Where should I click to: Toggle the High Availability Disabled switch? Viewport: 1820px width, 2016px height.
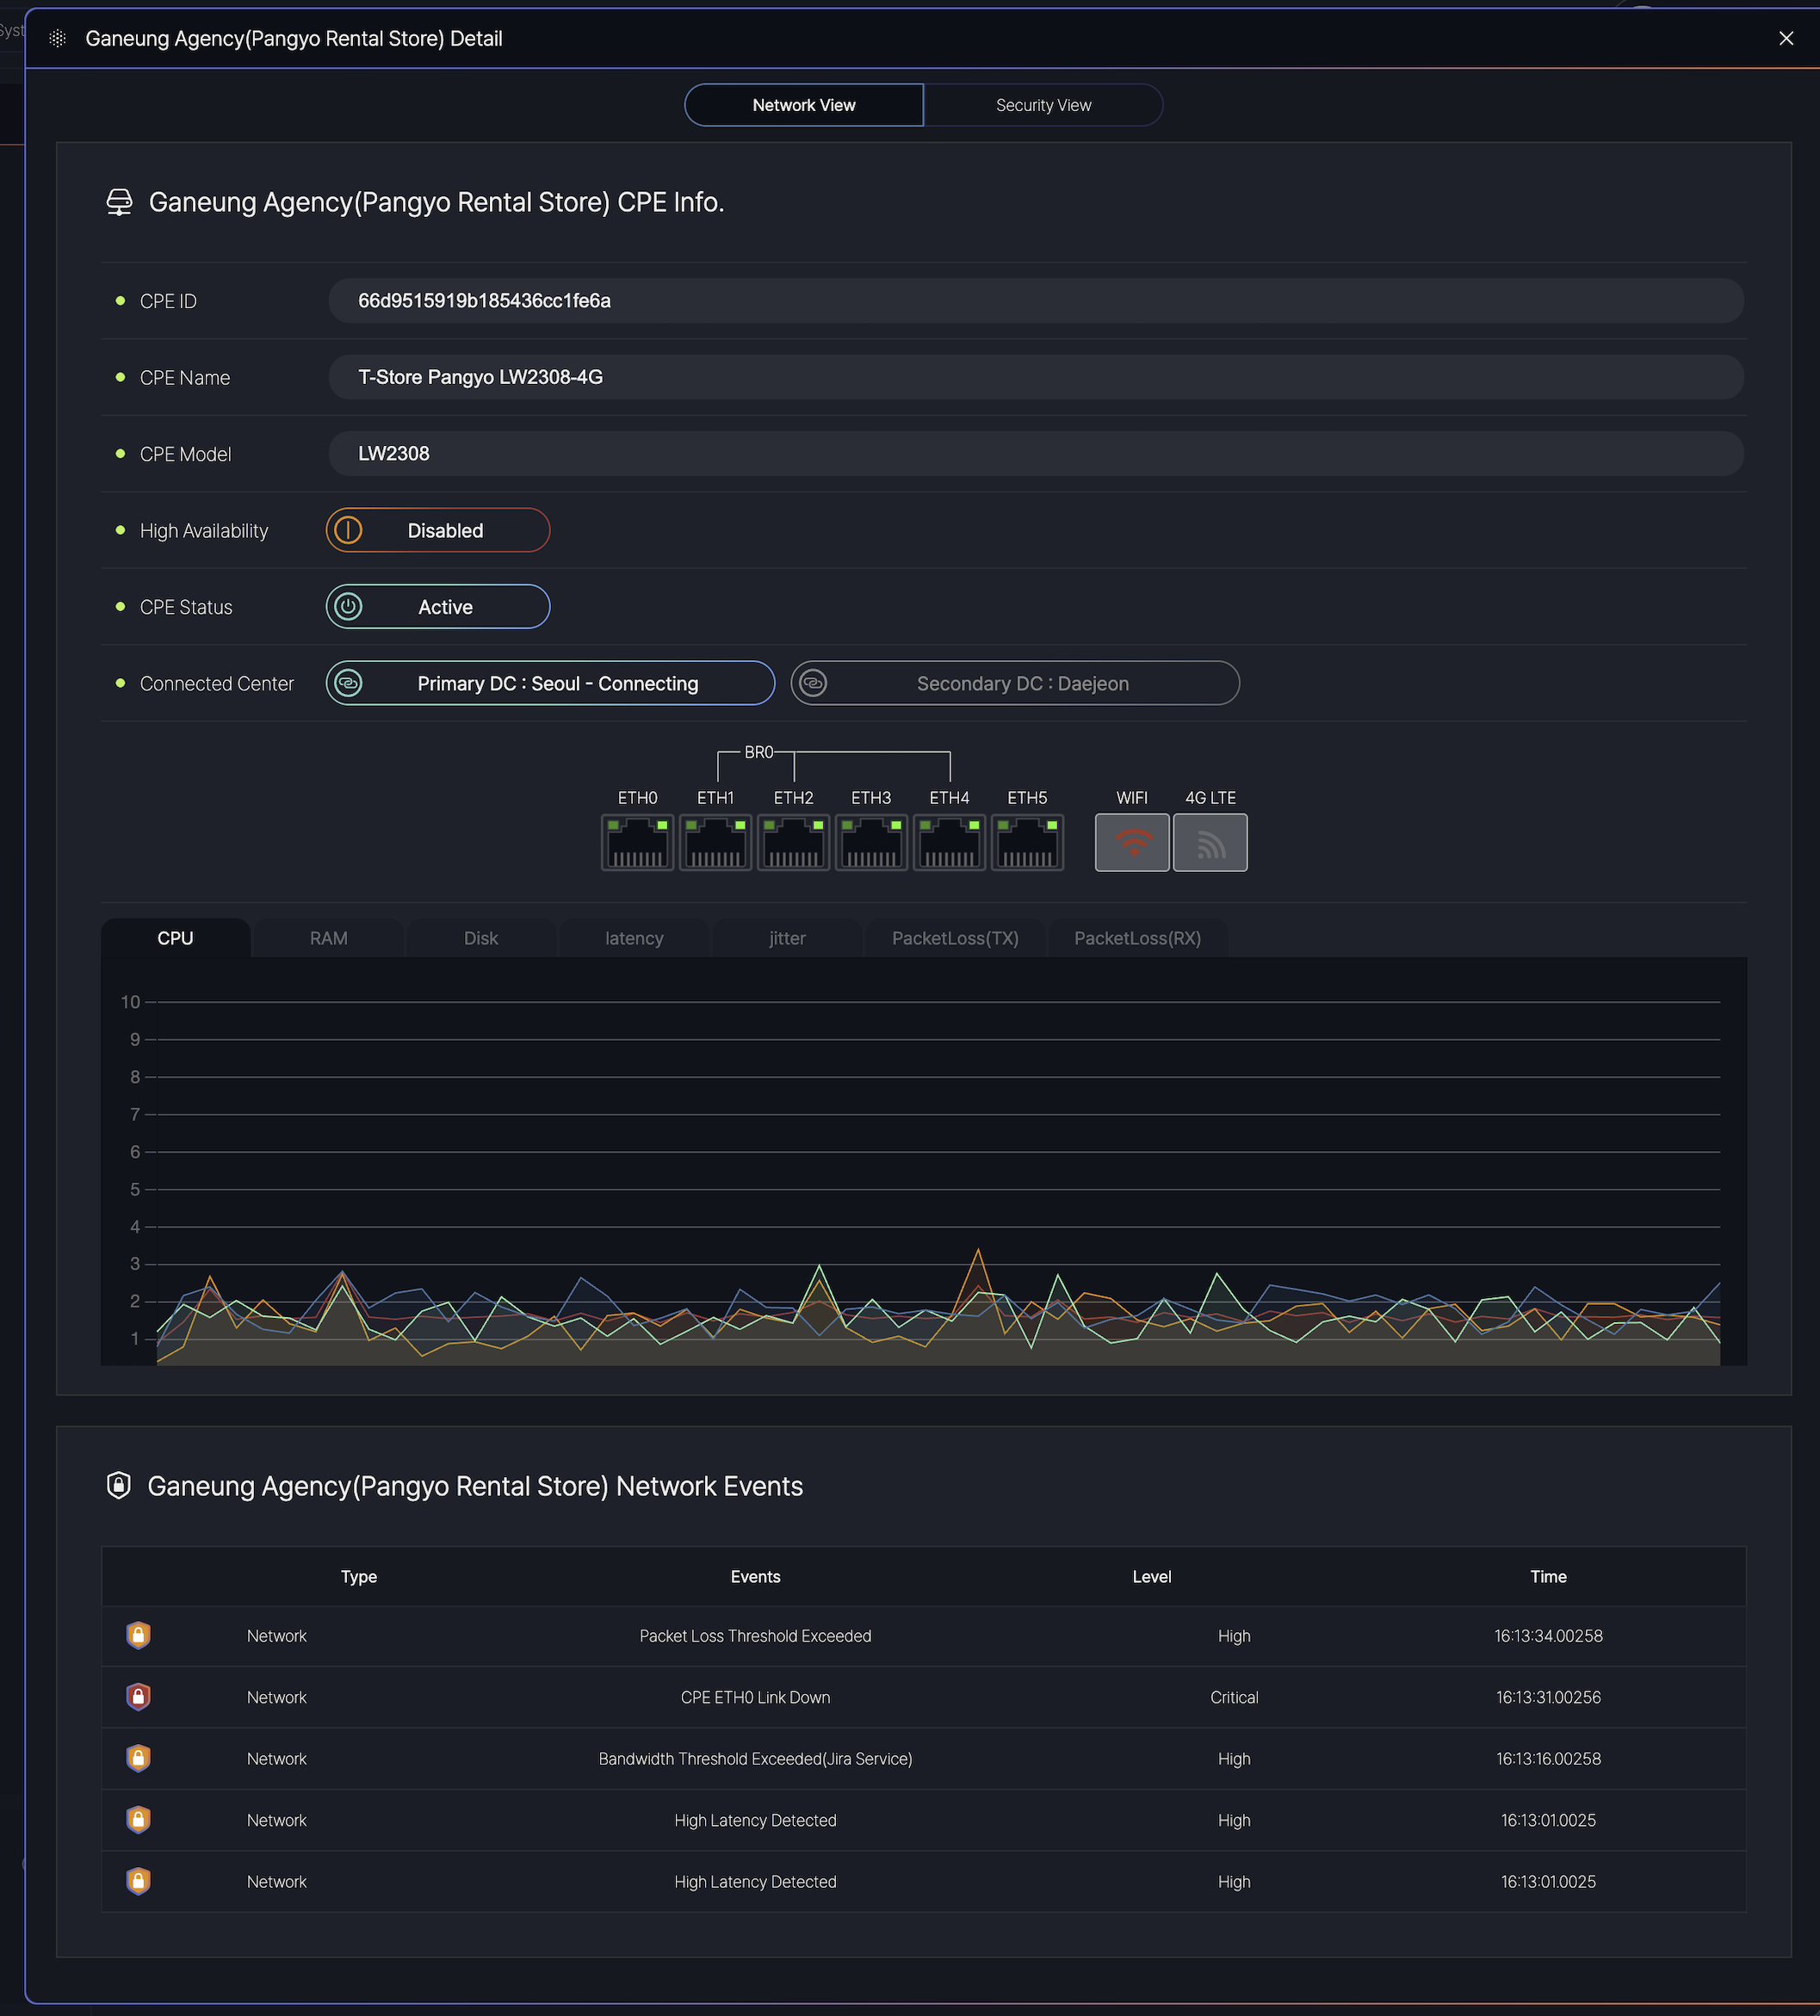coord(438,530)
